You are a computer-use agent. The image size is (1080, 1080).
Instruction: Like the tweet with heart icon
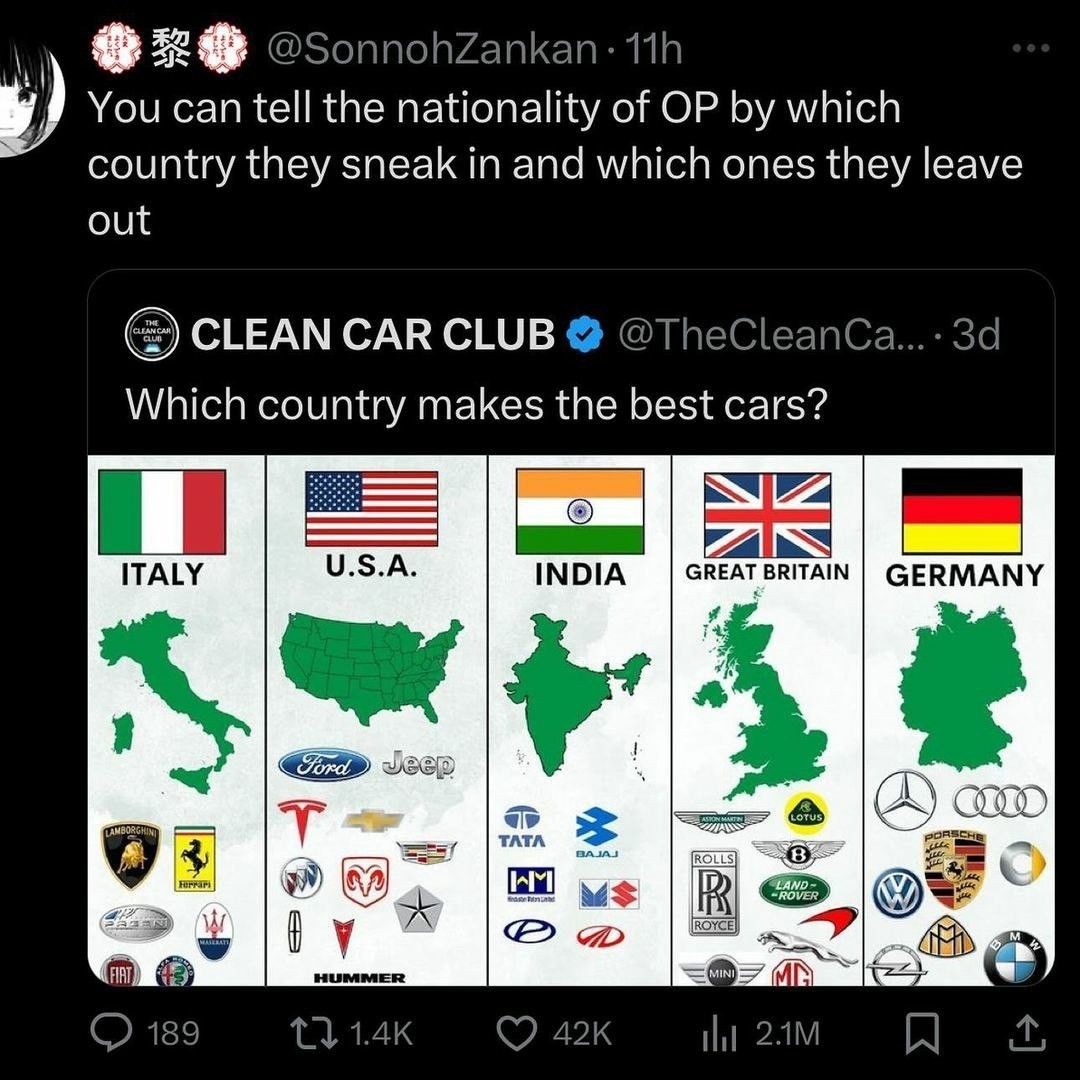519,1033
